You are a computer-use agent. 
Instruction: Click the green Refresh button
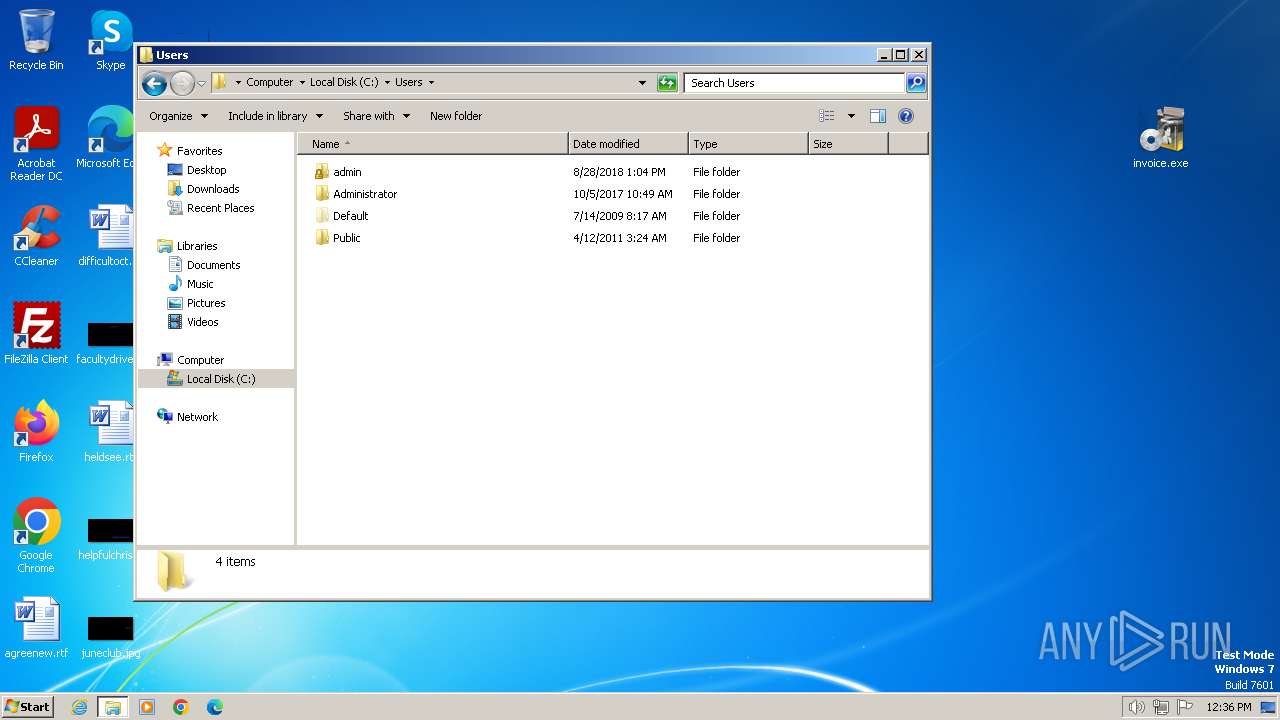point(667,83)
